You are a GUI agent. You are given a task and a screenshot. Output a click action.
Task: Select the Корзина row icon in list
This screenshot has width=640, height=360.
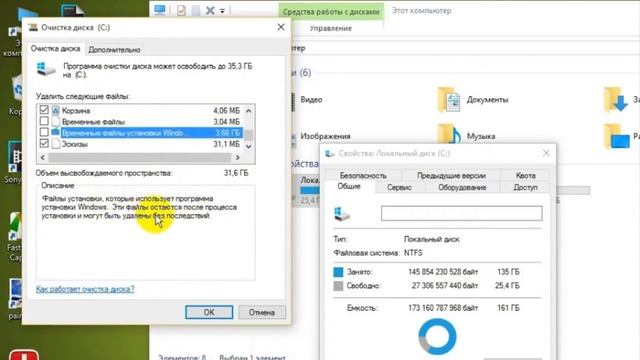click(x=56, y=111)
